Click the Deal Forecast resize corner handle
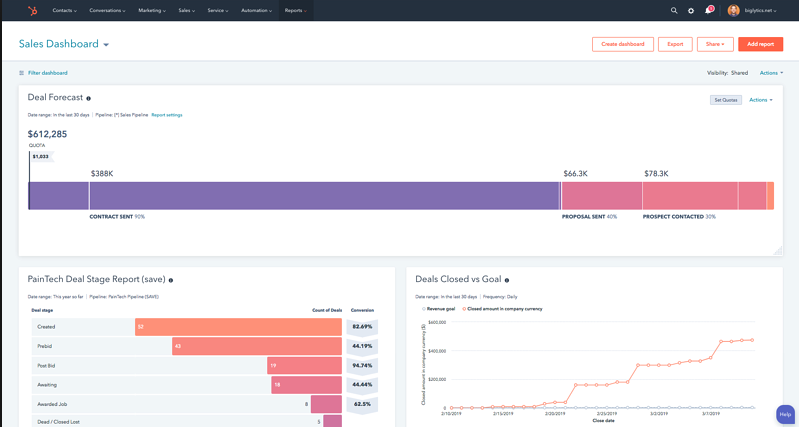Viewport: 799px width, 427px height. point(778,250)
